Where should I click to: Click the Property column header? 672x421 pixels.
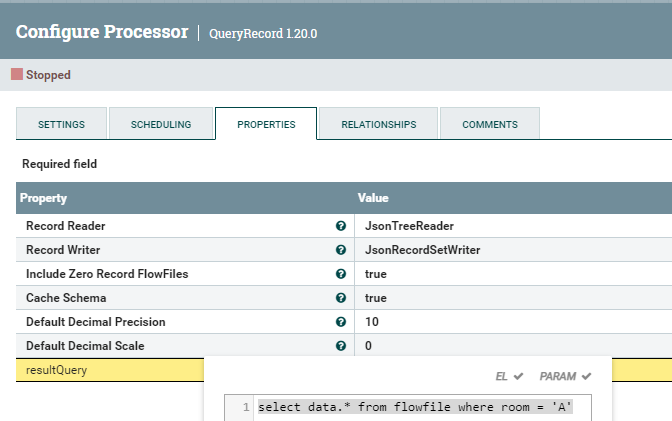click(43, 198)
